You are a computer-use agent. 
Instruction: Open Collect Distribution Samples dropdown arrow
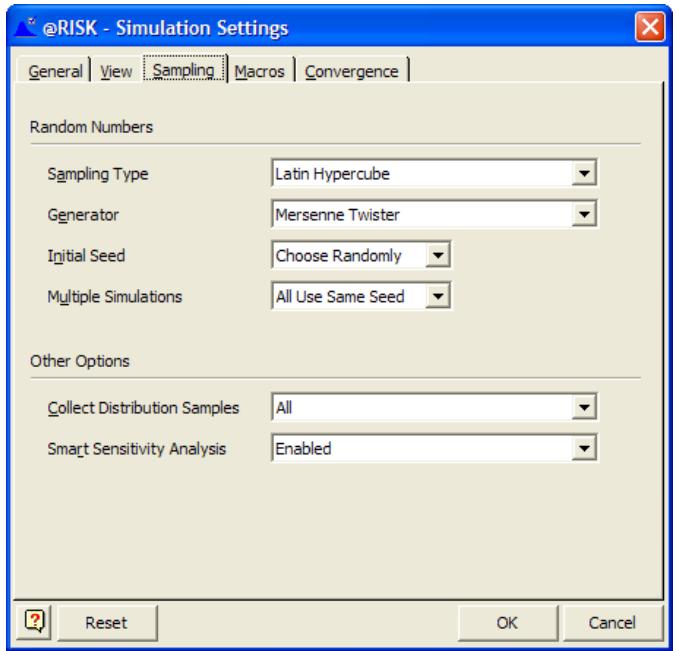(586, 408)
